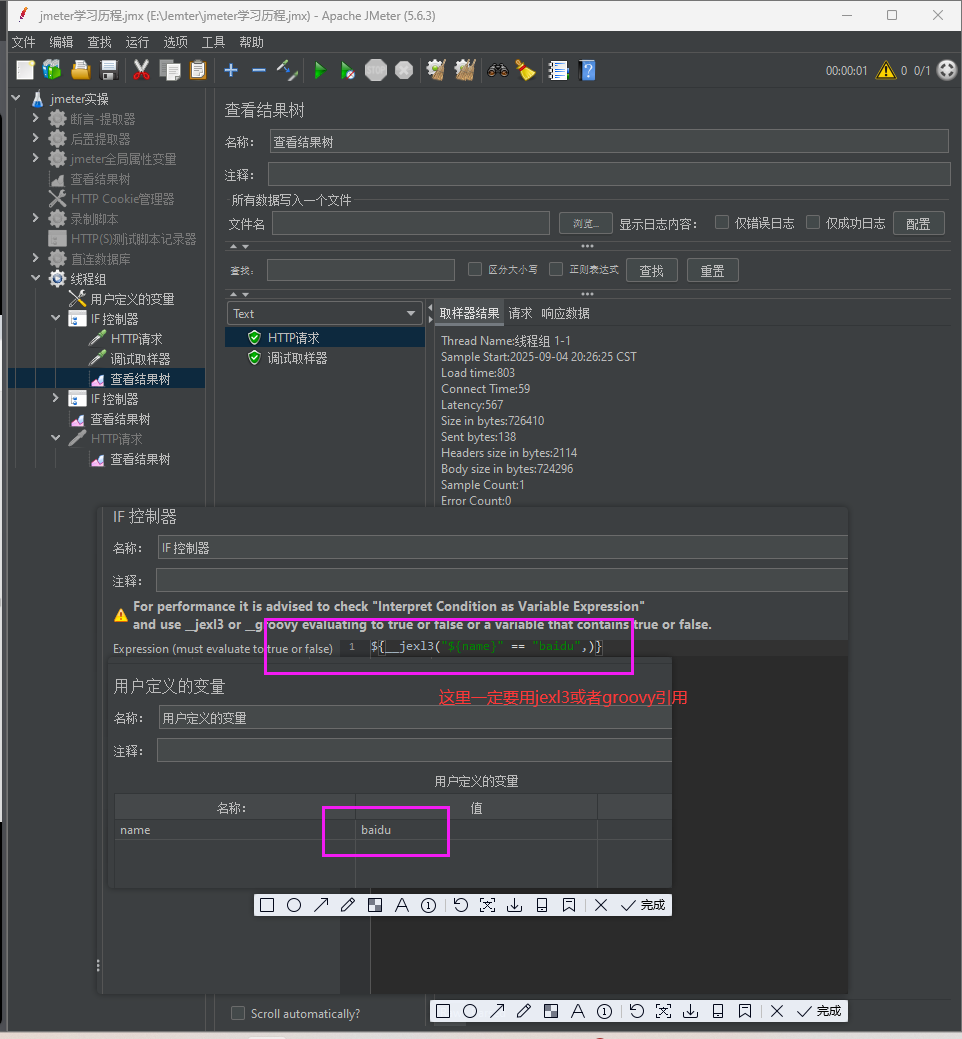Viewport: 962px width, 1039px height.
Task: Expand the 录制脚本 tree node
Action: pos(36,217)
